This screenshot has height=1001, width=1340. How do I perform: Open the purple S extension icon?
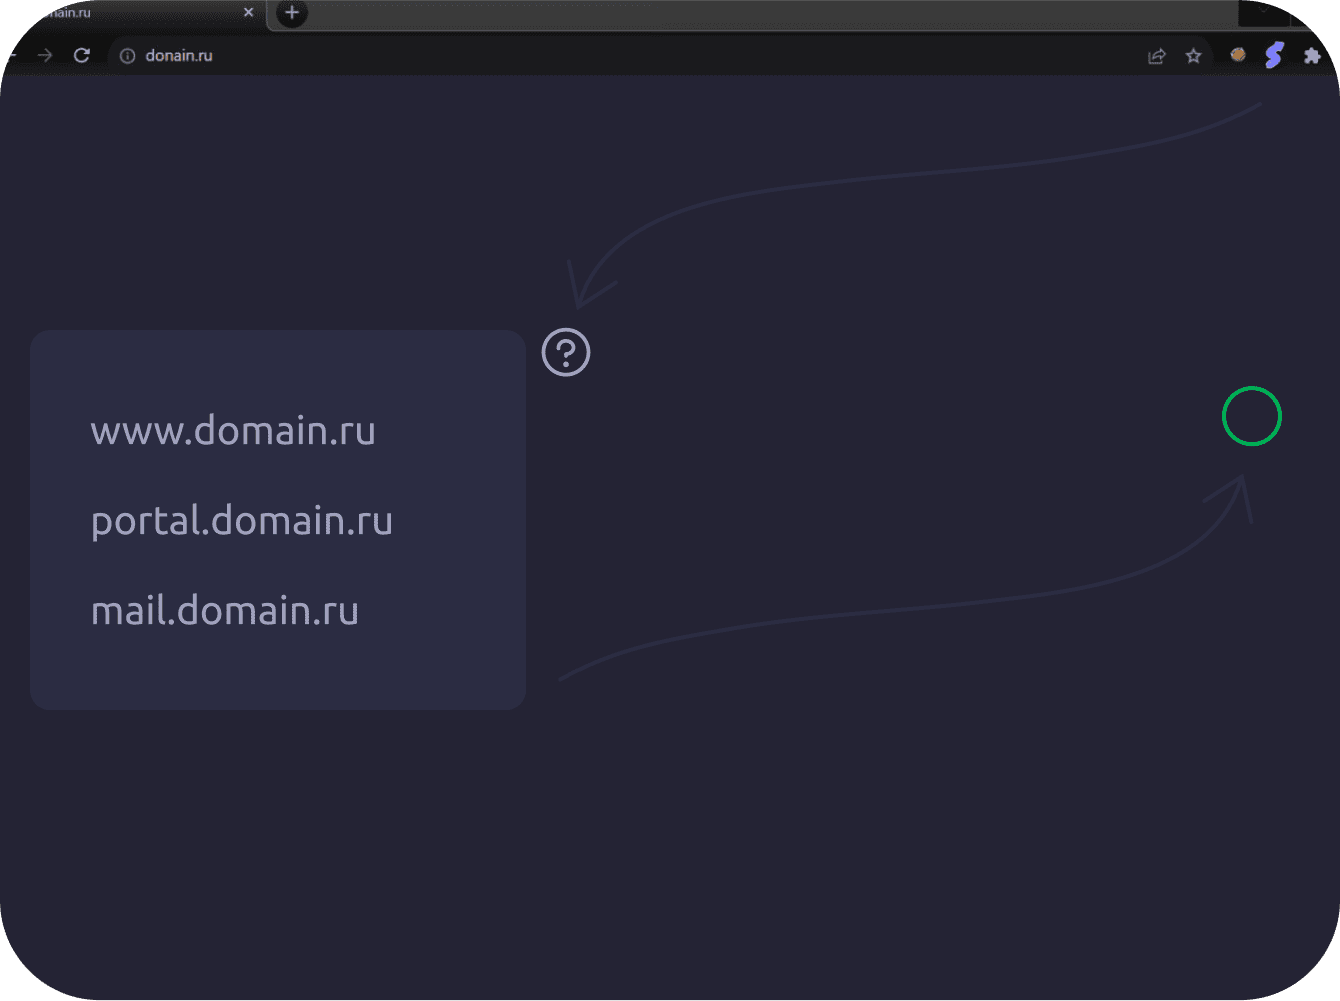click(1274, 55)
